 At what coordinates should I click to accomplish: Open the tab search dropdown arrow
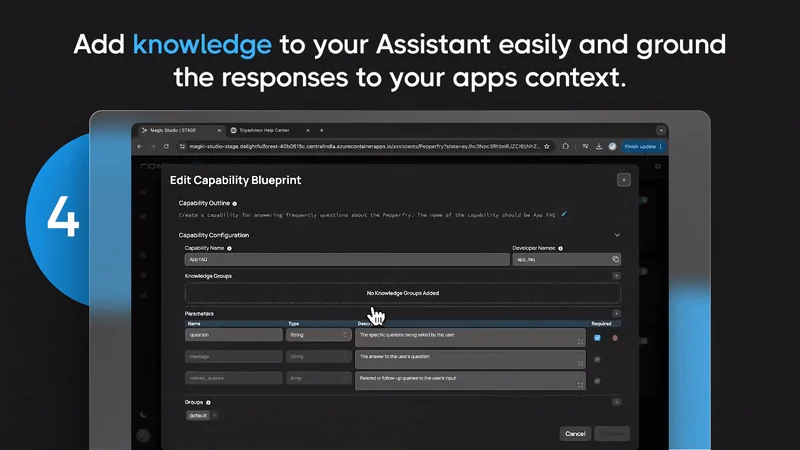(661, 131)
